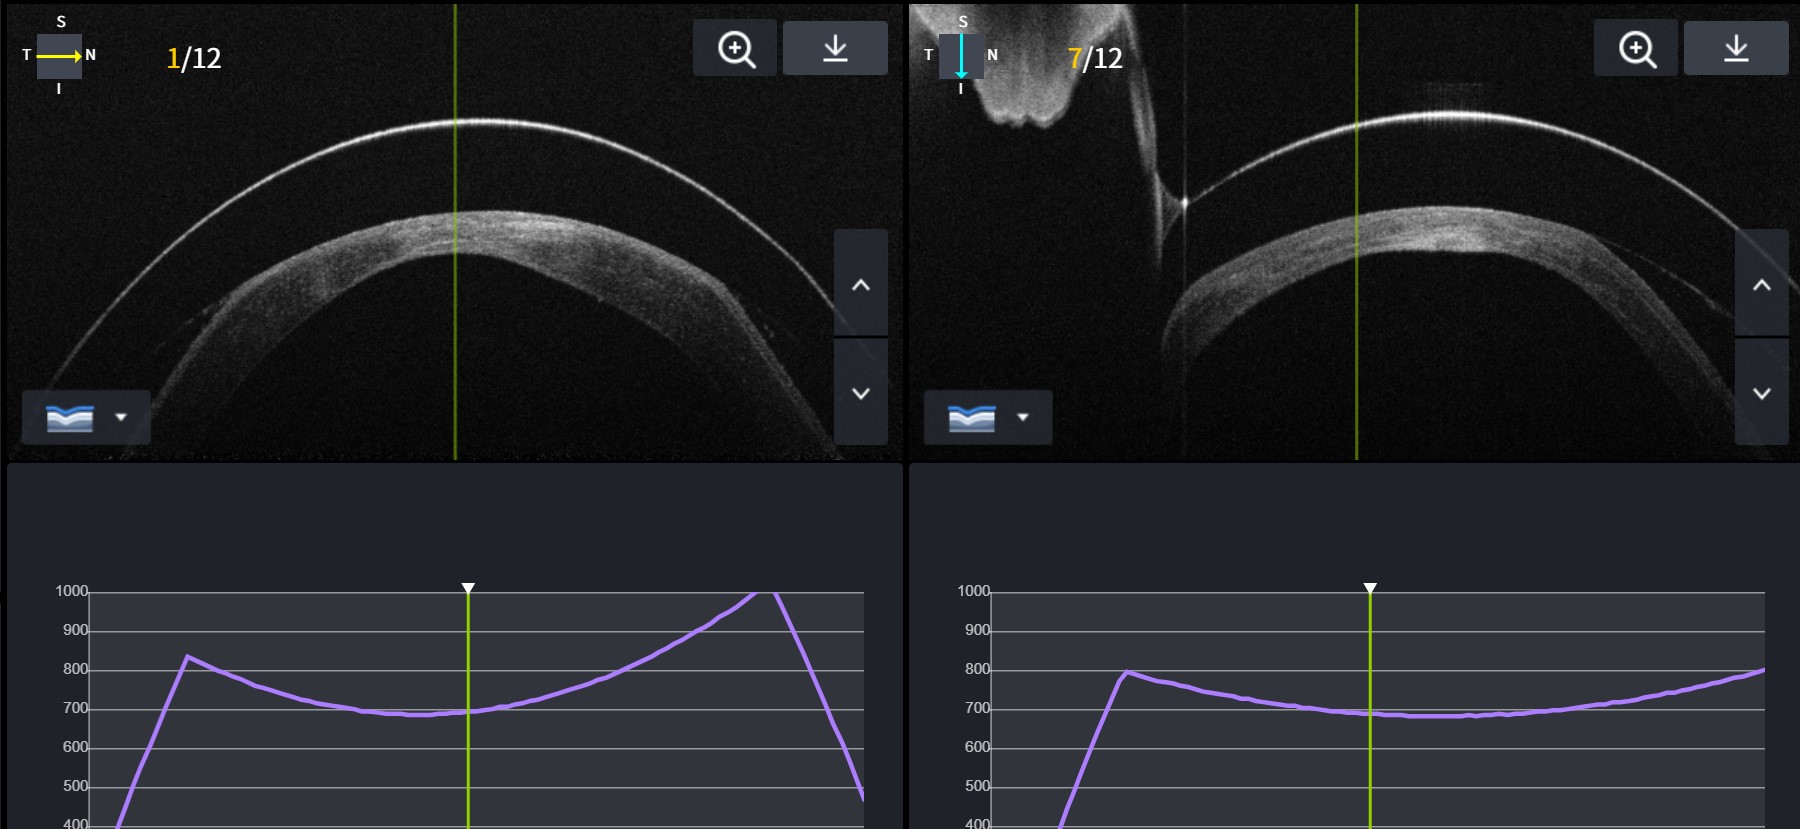Zoom into the right vertical OCT scan

pyautogui.click(x=1637, y=48)
